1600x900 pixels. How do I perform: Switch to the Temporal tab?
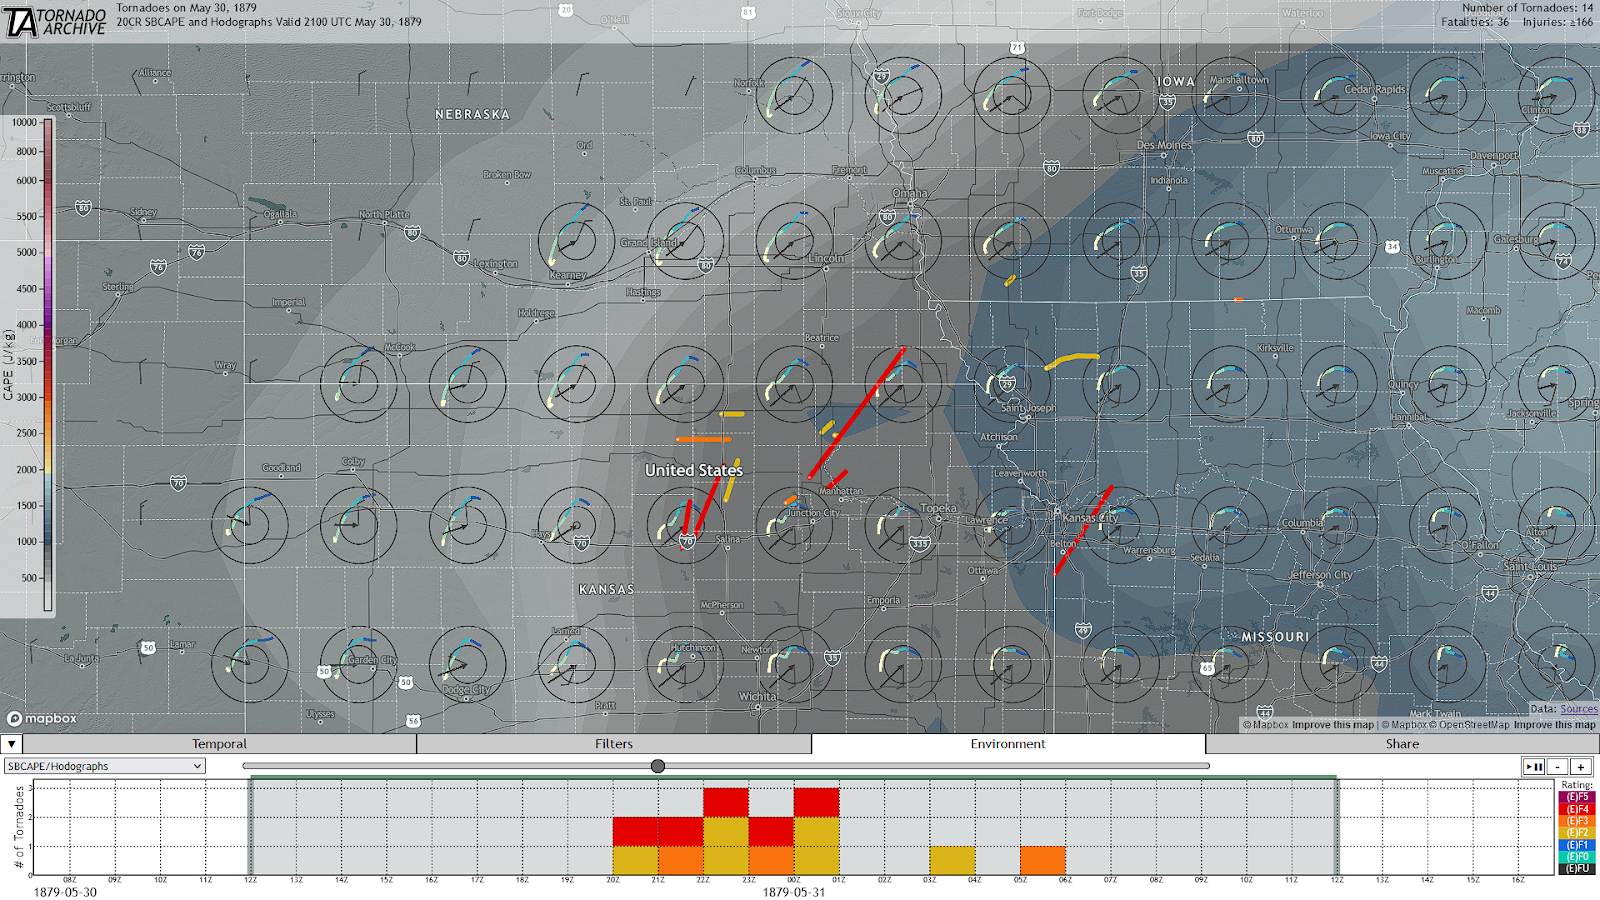pos(219,744)
